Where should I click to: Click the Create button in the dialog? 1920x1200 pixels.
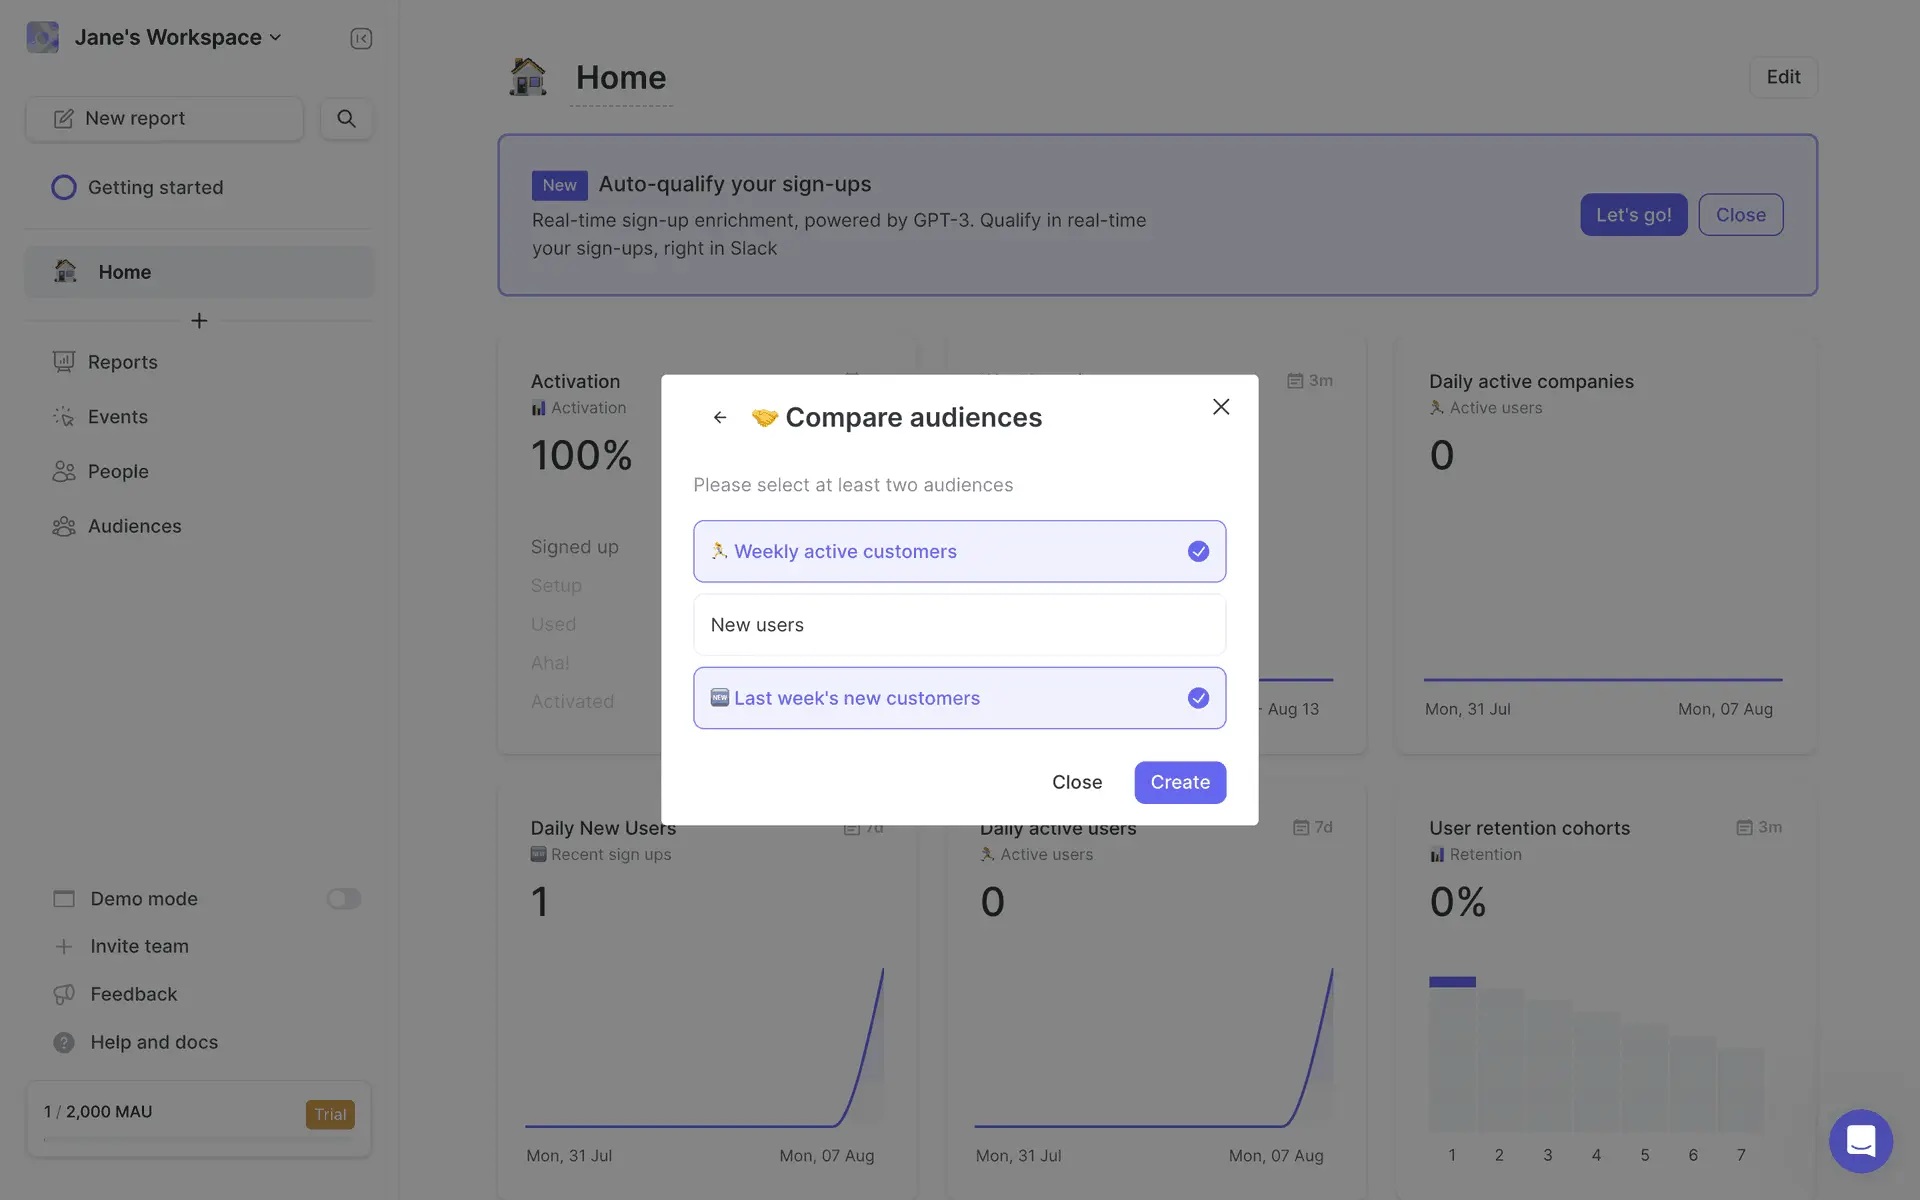1179,782
